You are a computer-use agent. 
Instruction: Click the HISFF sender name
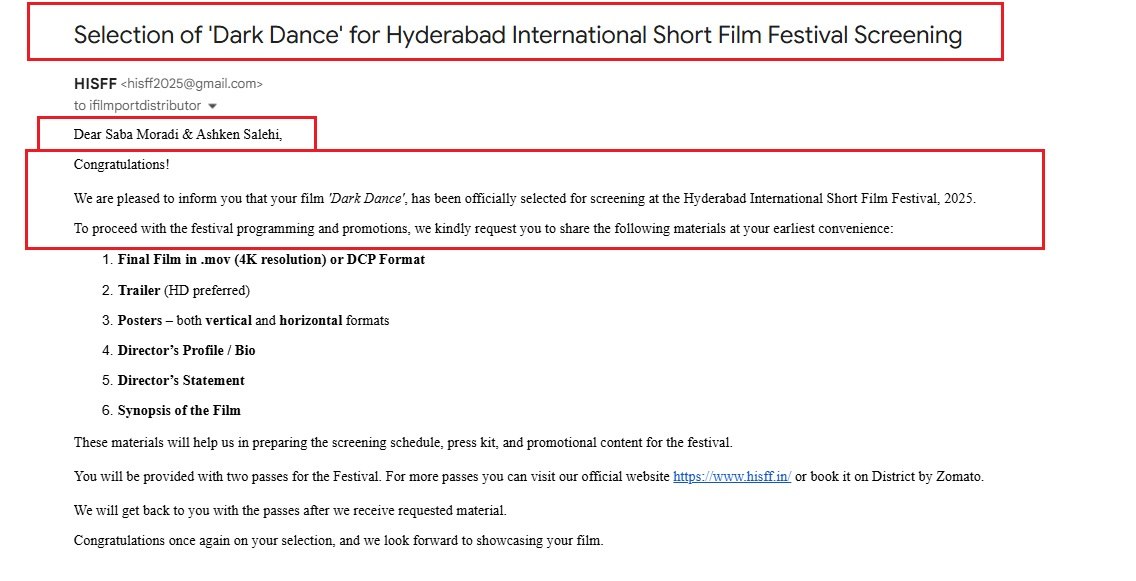(x=95, y=84)
